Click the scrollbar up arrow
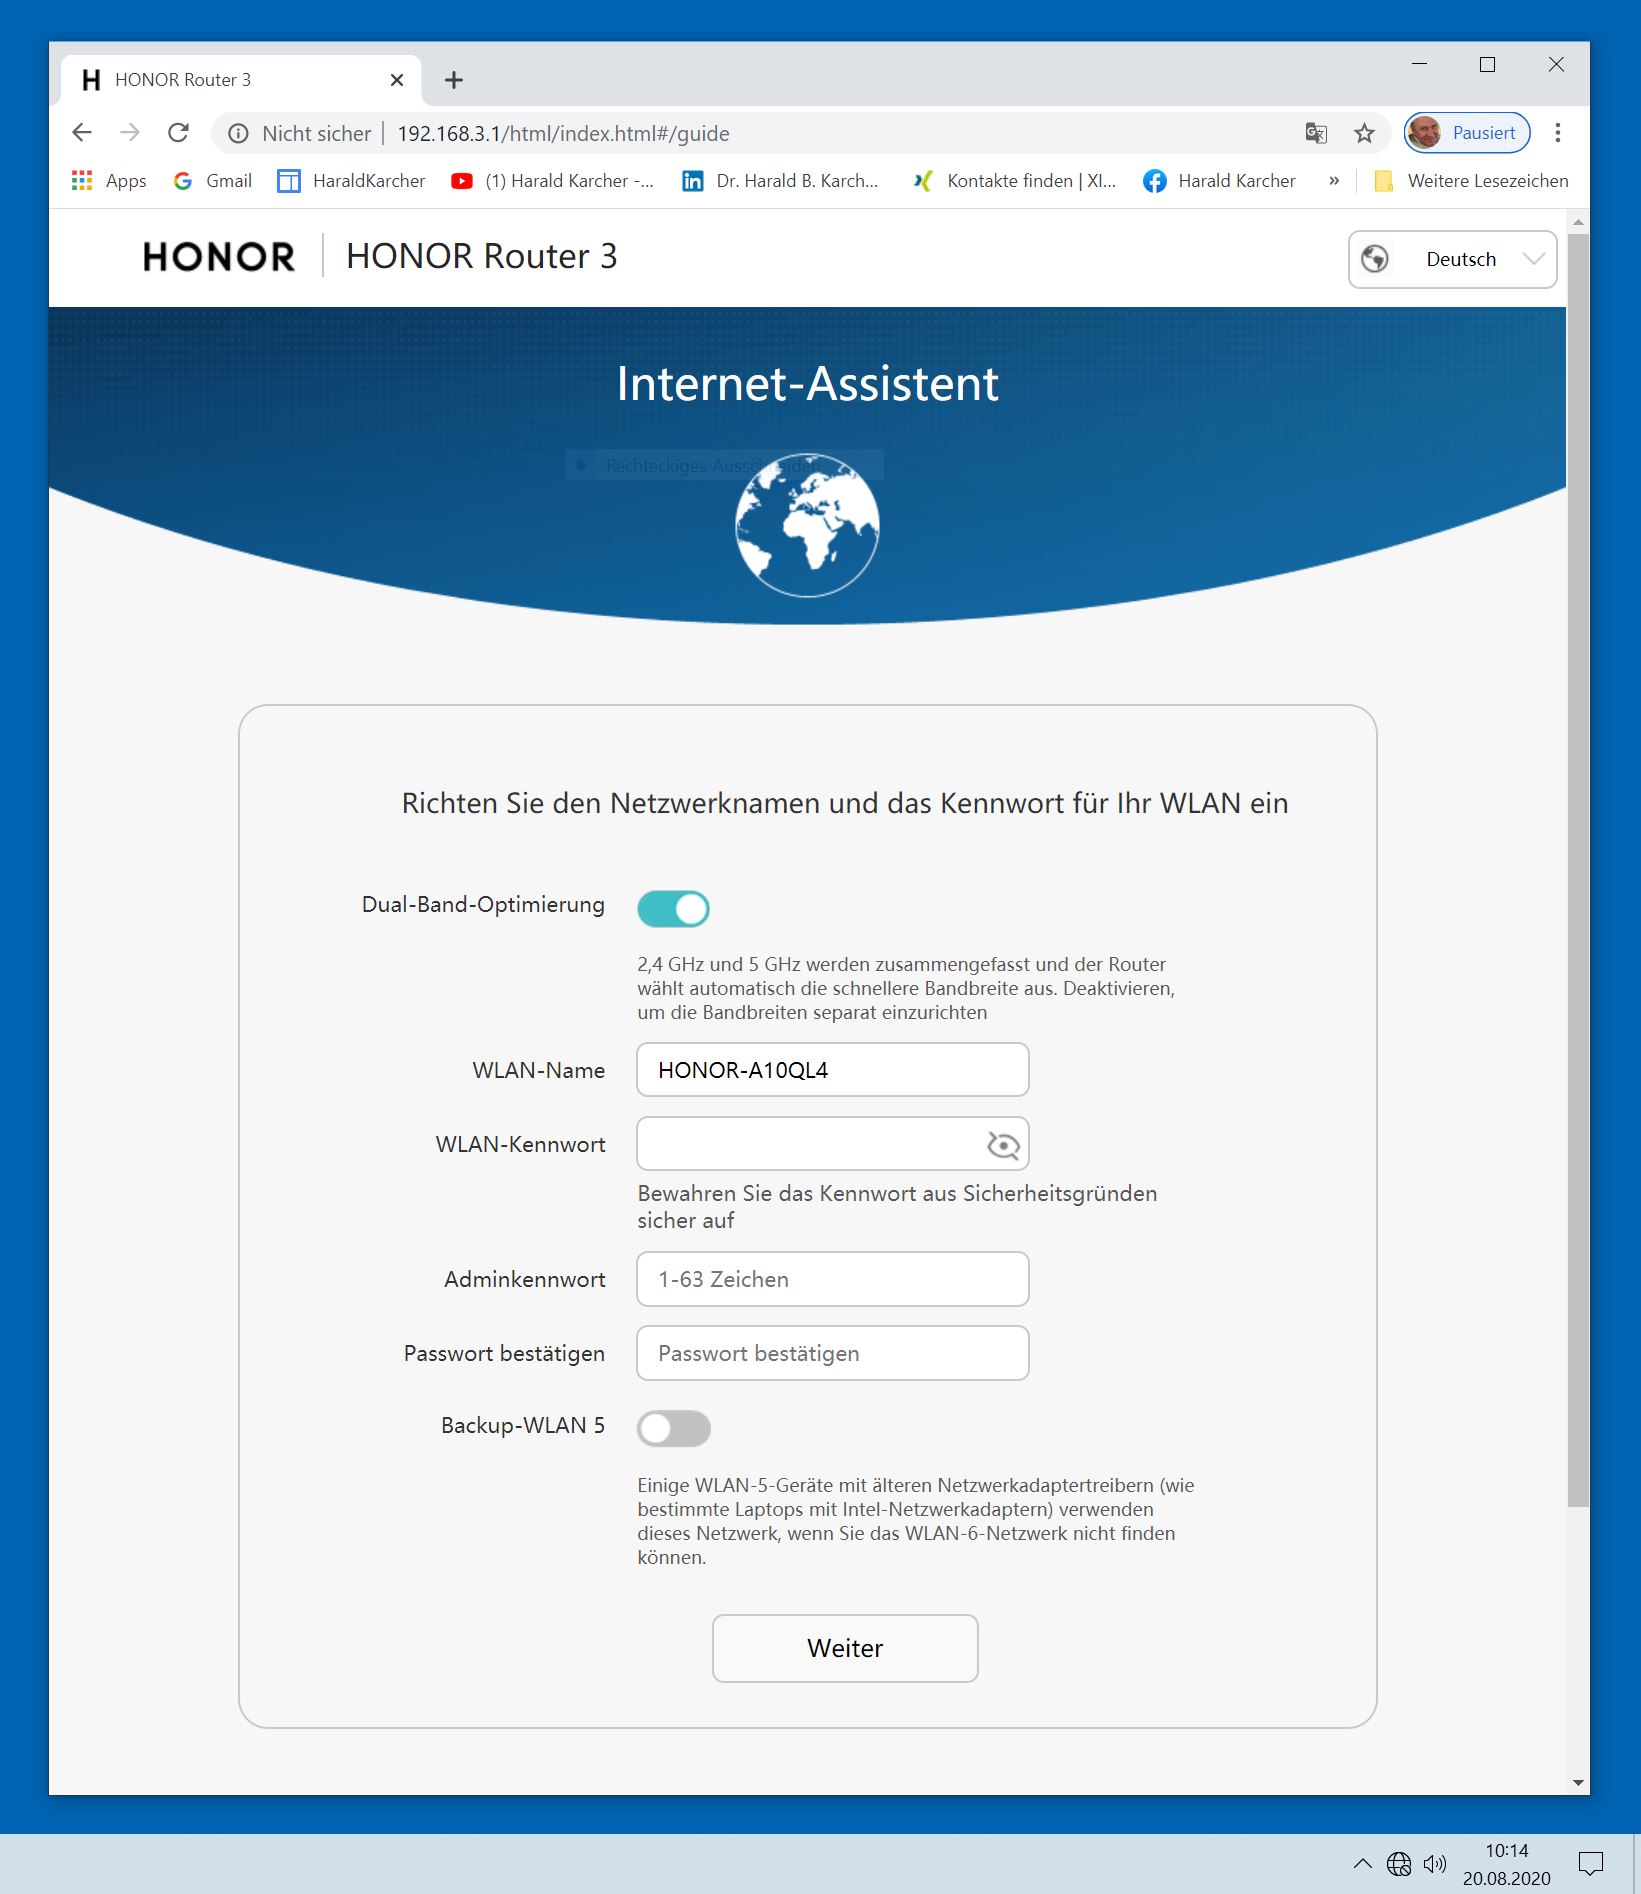The image size is (1641, 1894). 1578,222
